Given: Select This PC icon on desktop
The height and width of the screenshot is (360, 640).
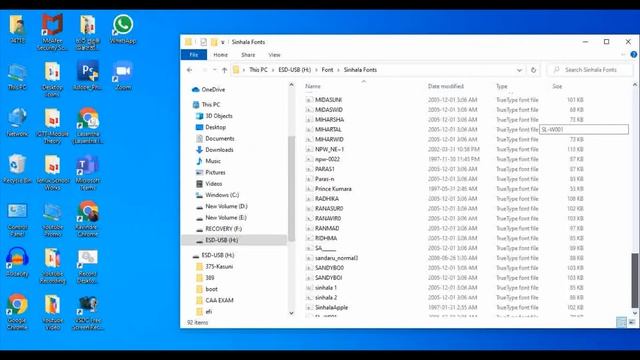Looking at the screenshot, I should point(17,77).
